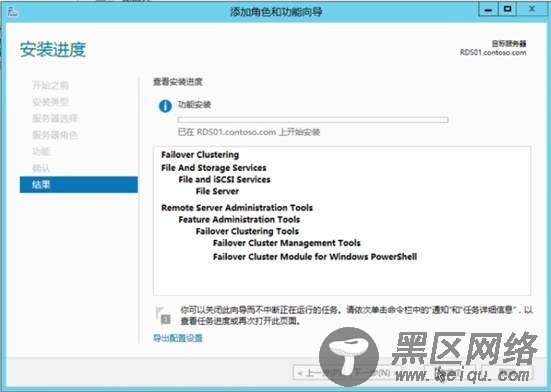This screenshot has width=551, height=392.
Task: Click the installation progress bar
Action: click(313, 120)
